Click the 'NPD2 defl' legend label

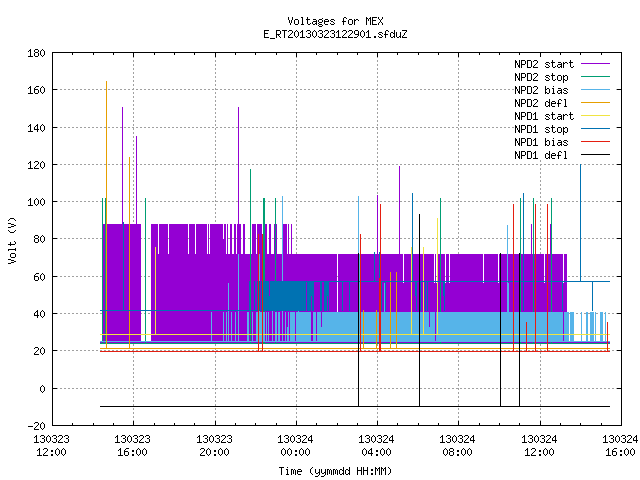coord(541,103)
